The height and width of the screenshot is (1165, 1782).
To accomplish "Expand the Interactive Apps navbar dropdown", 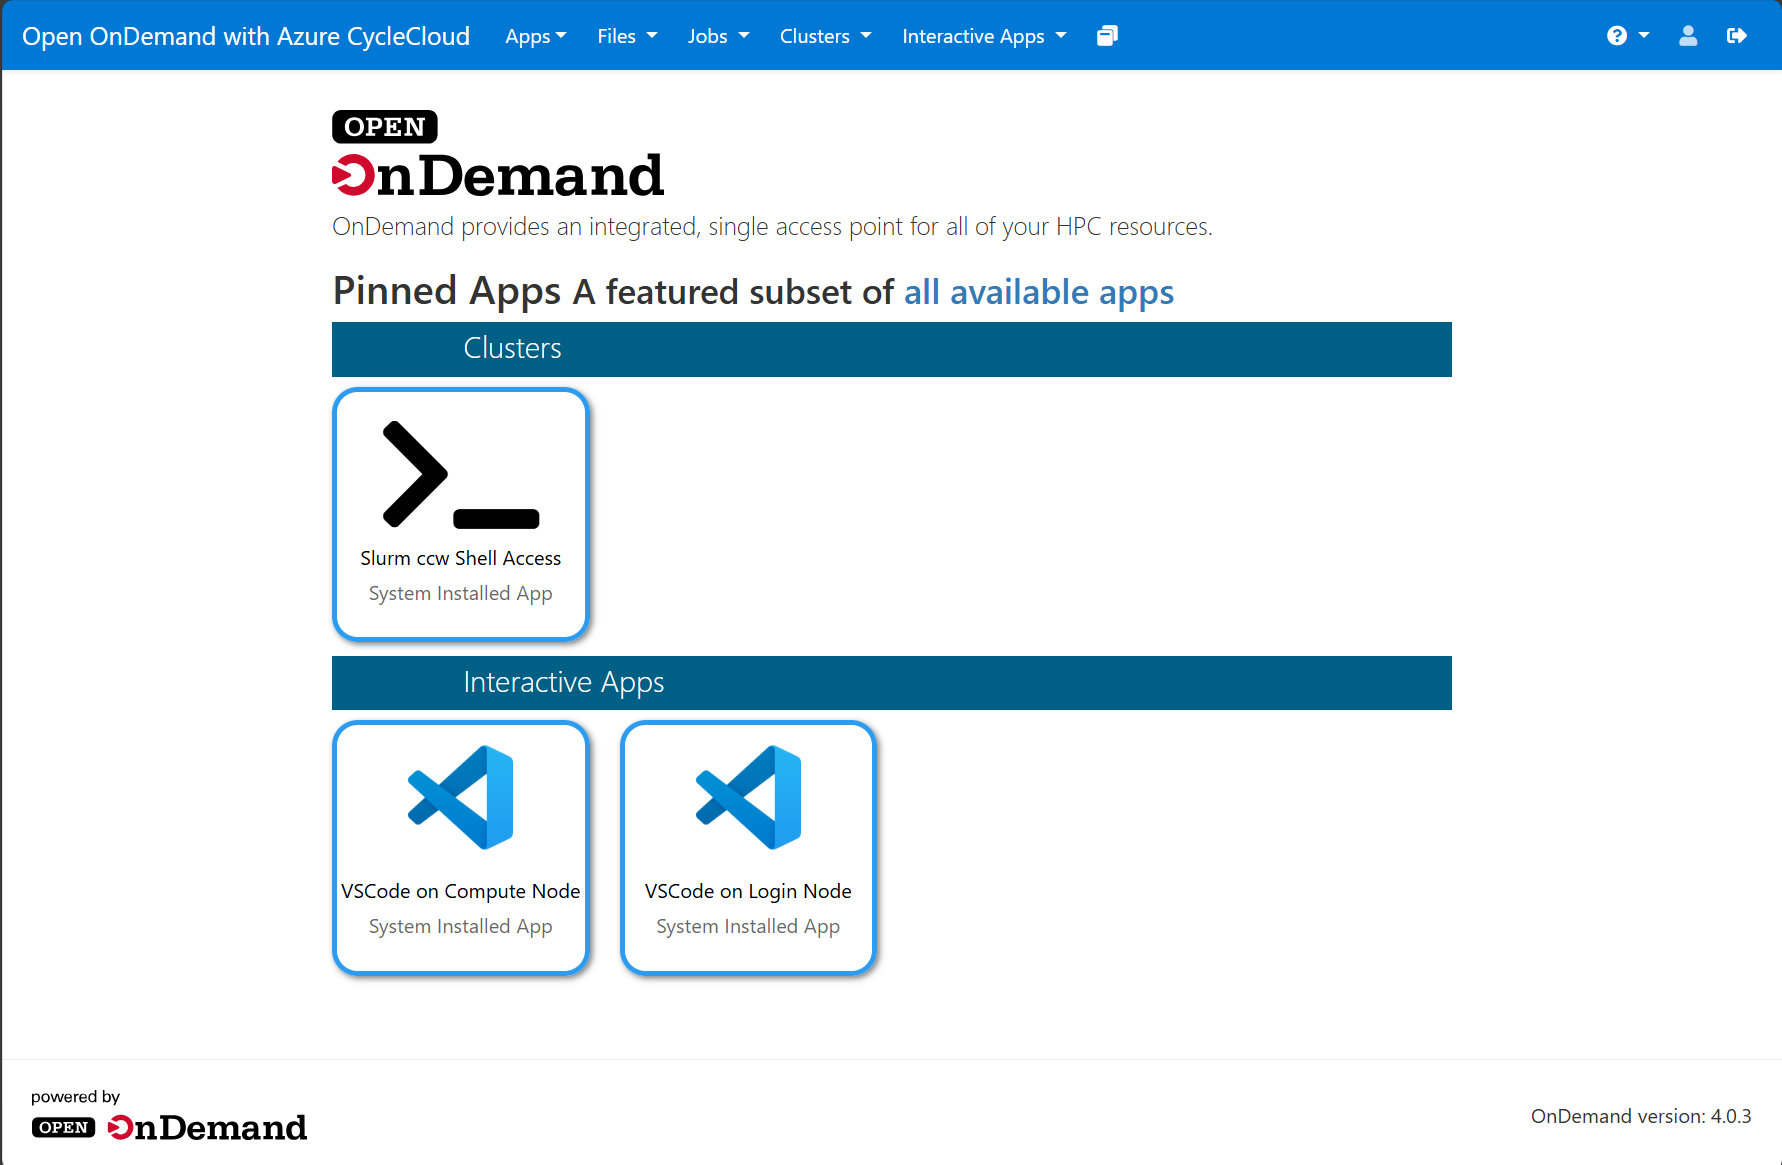I will 984,36.
